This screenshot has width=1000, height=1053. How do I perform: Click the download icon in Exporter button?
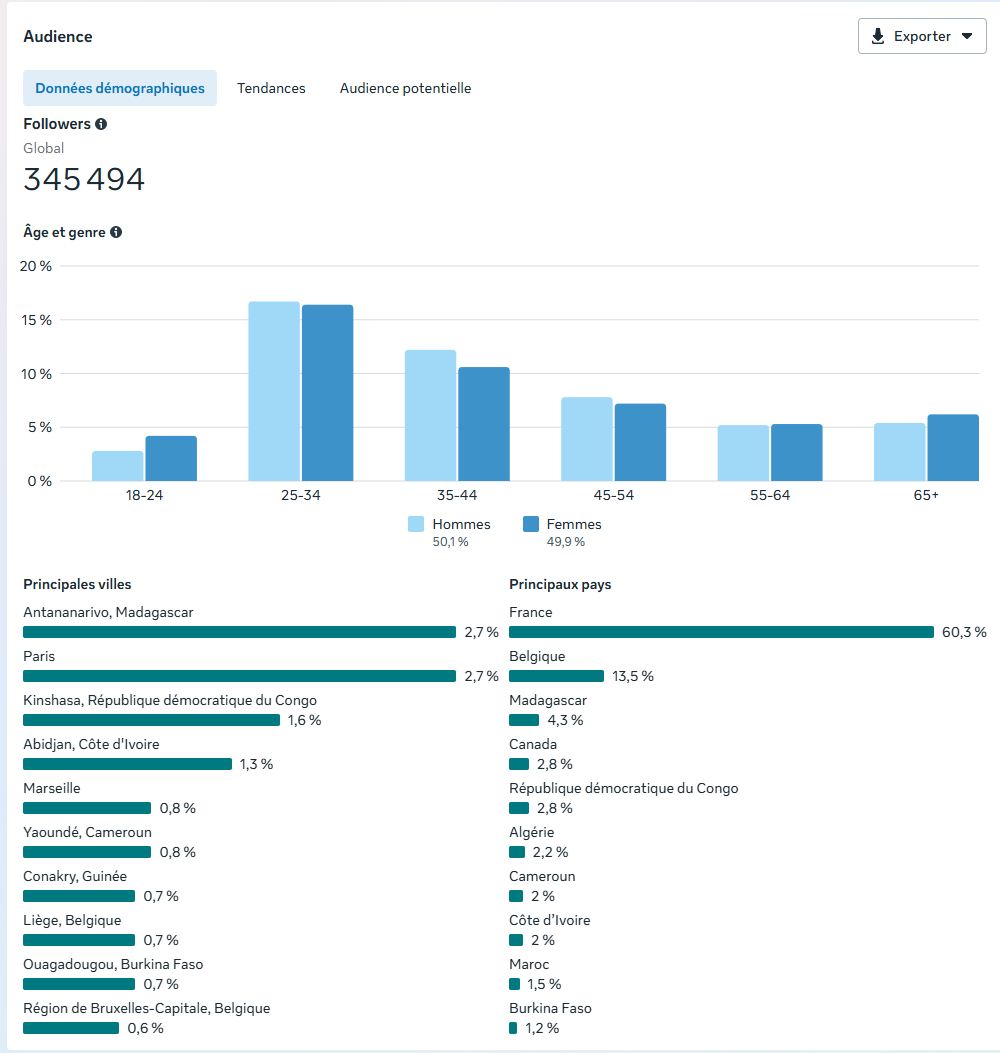[878, 36]
